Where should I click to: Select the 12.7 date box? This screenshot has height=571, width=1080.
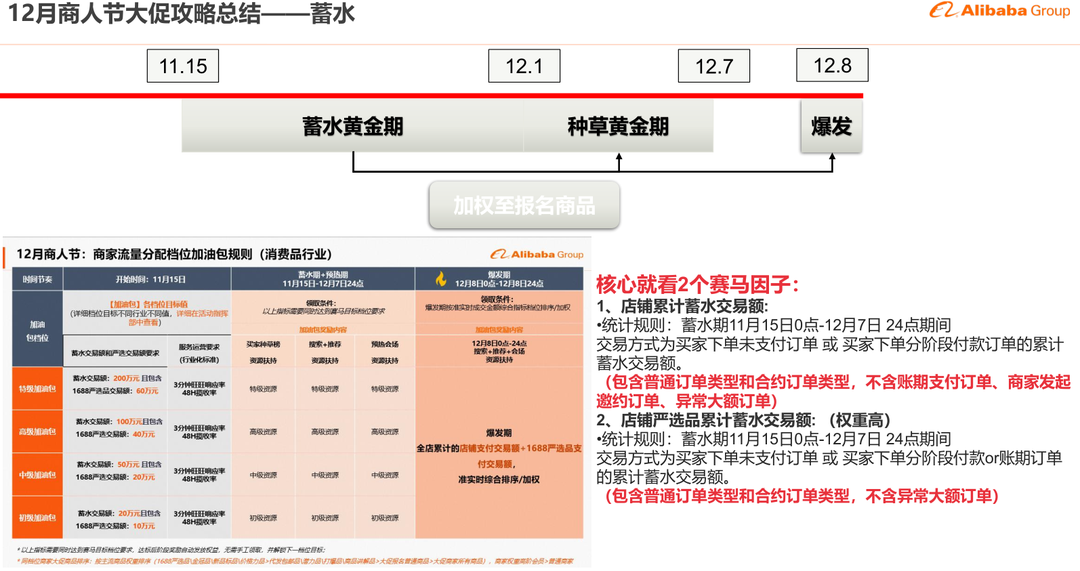[x=714, y=66]
